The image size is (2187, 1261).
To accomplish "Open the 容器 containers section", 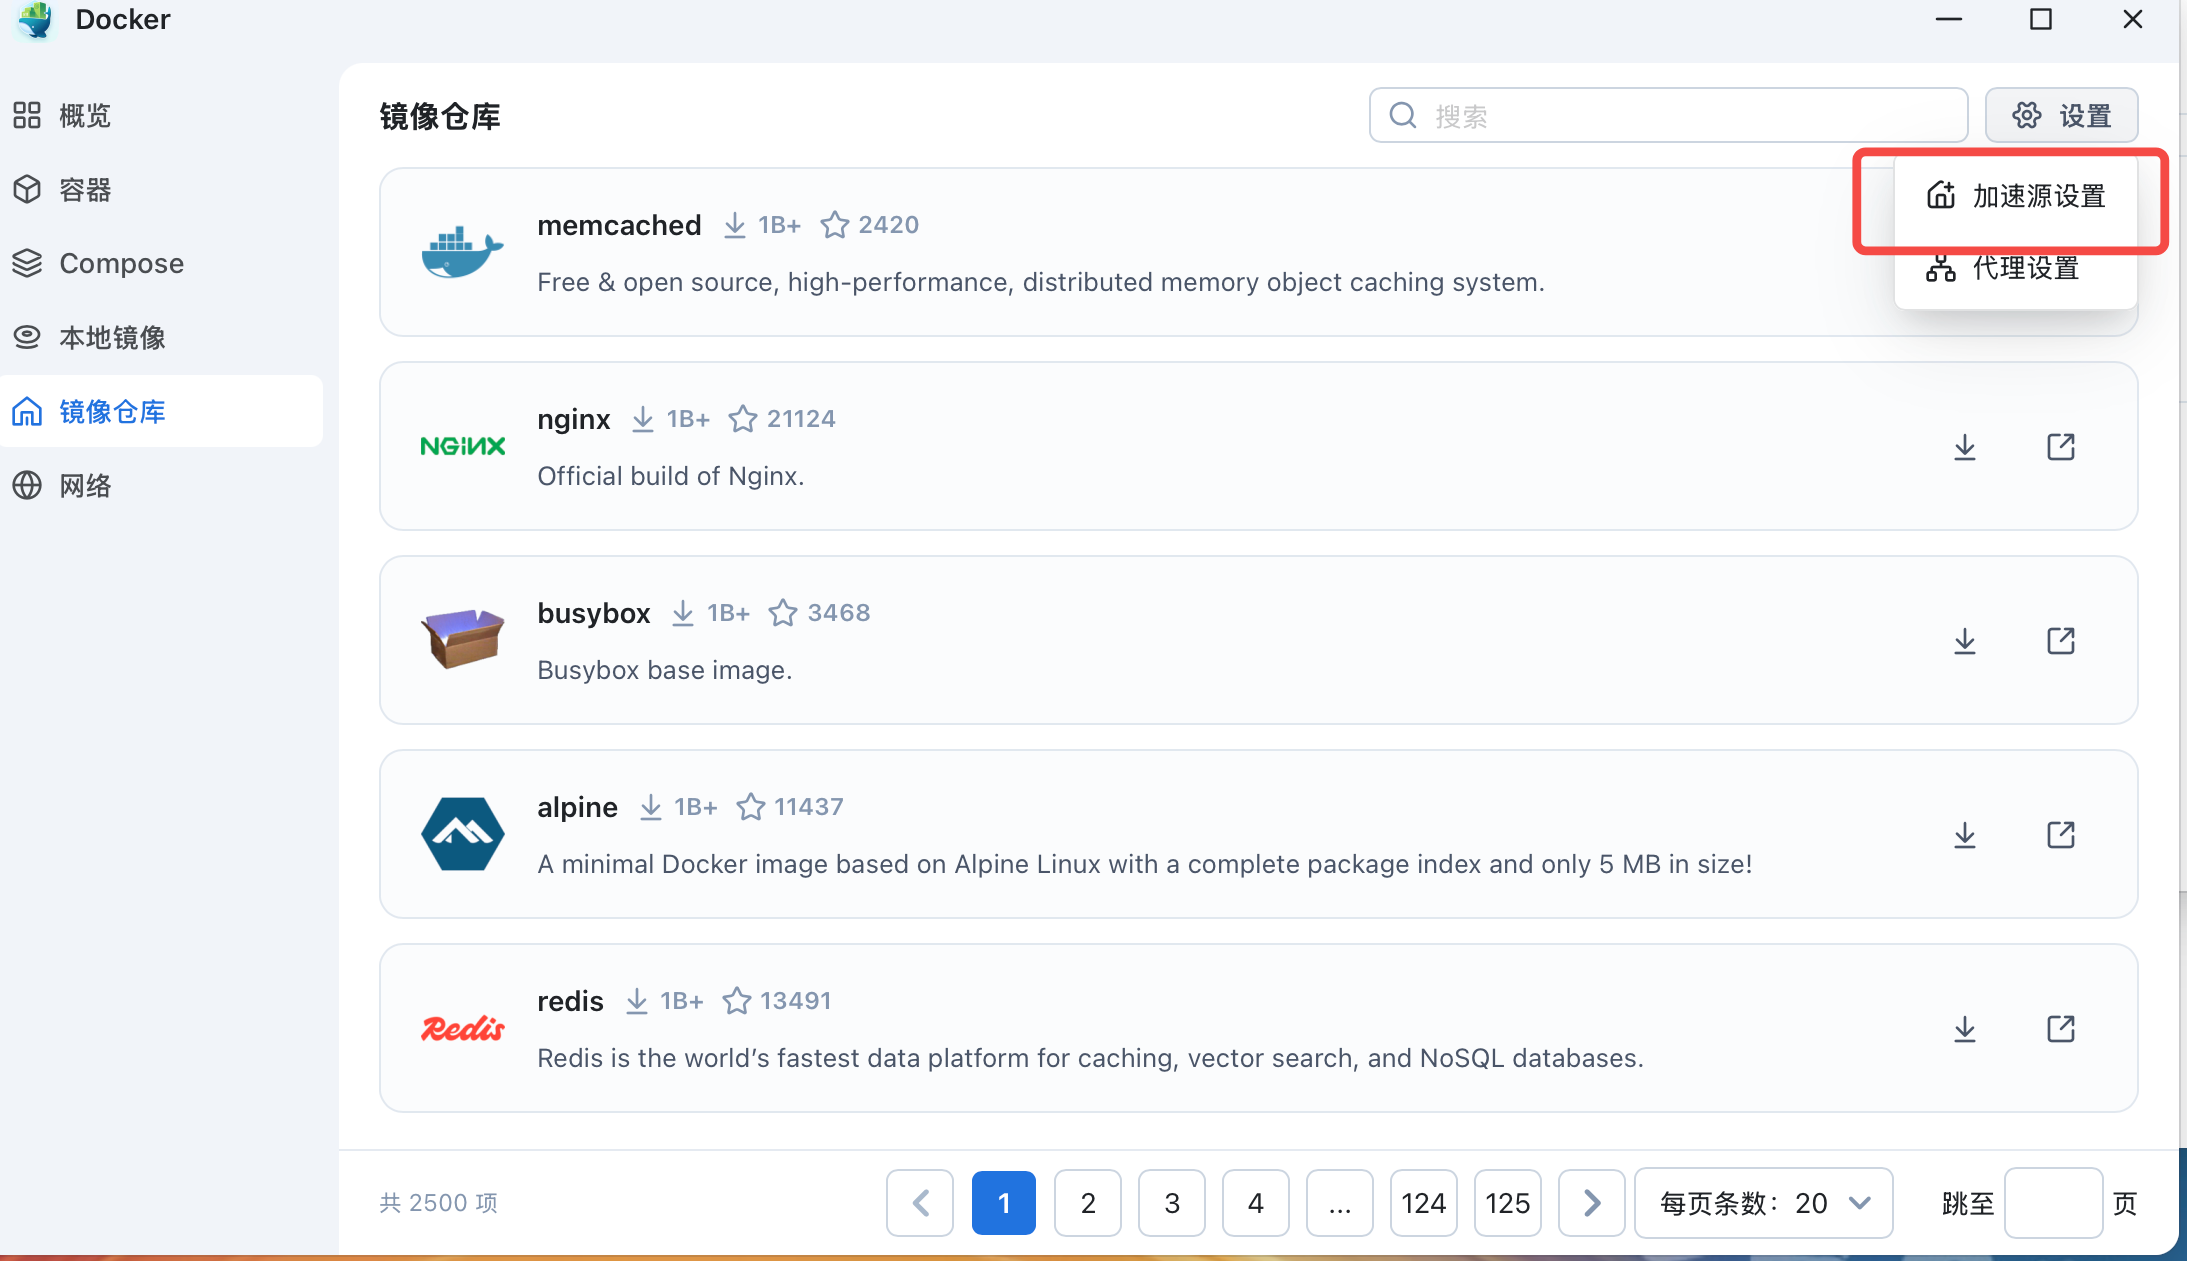I will click(x=84, y=190).
